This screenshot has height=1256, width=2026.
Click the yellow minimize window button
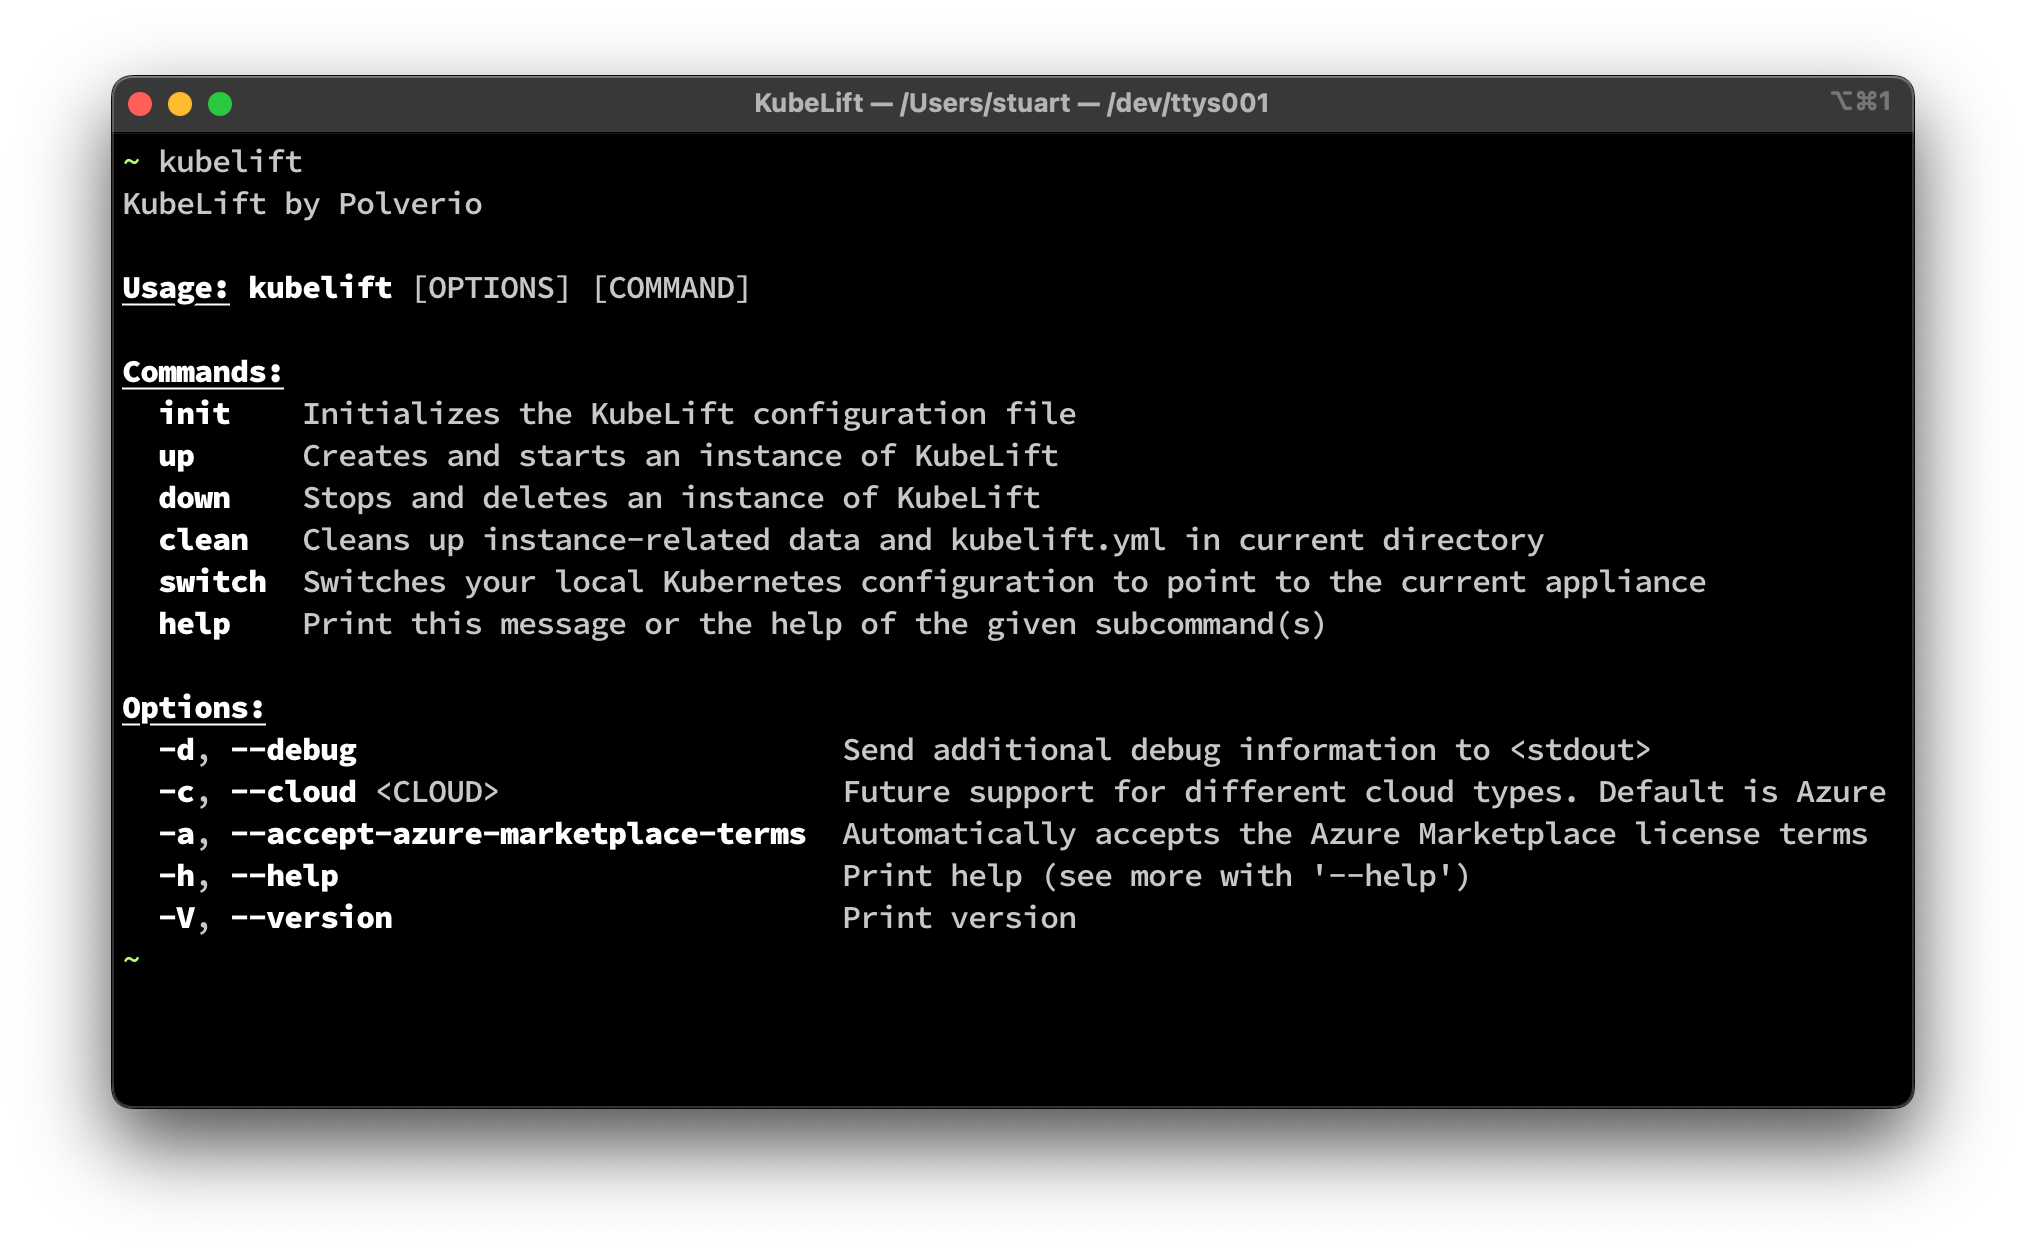(180, 104)
